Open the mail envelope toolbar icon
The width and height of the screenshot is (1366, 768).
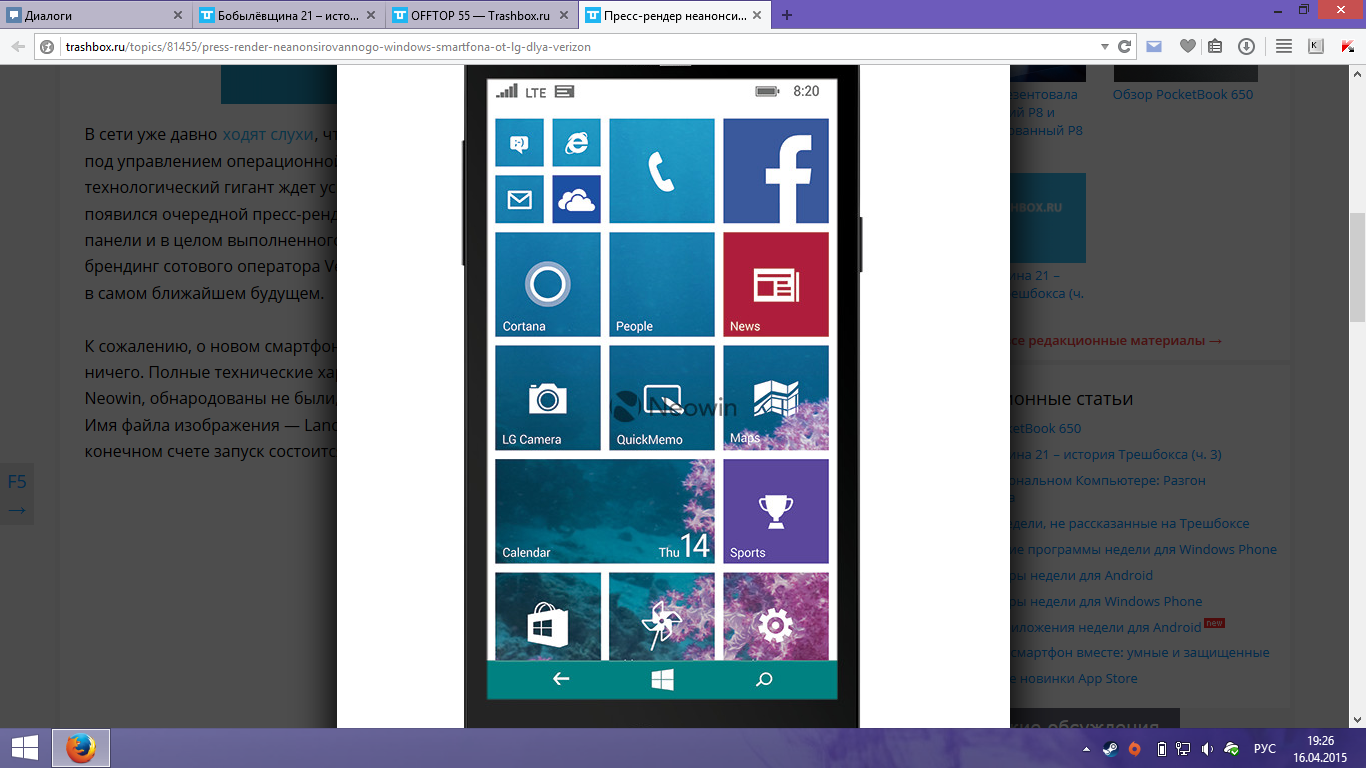[1154, 46]
